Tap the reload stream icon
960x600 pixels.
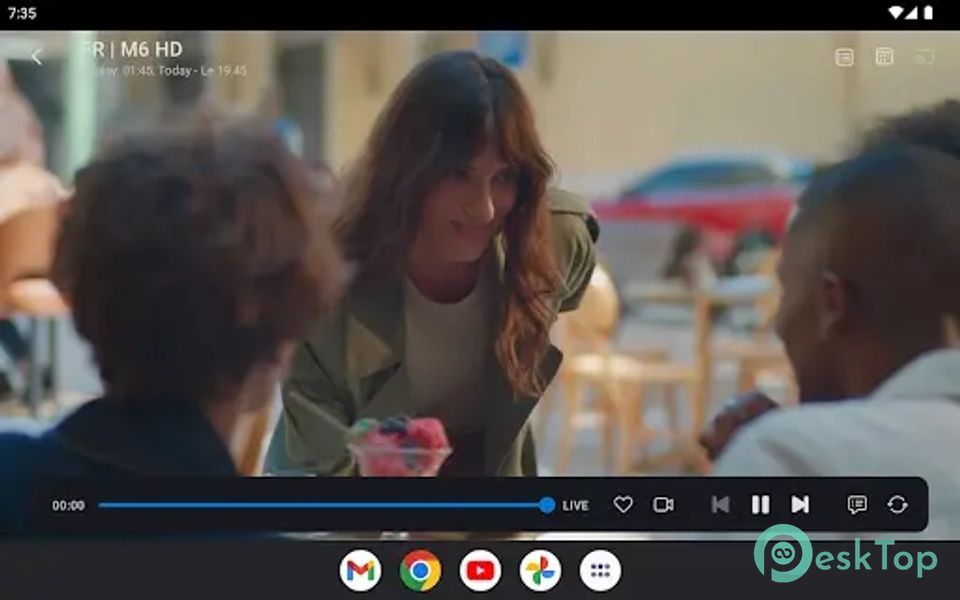(898, 504)
